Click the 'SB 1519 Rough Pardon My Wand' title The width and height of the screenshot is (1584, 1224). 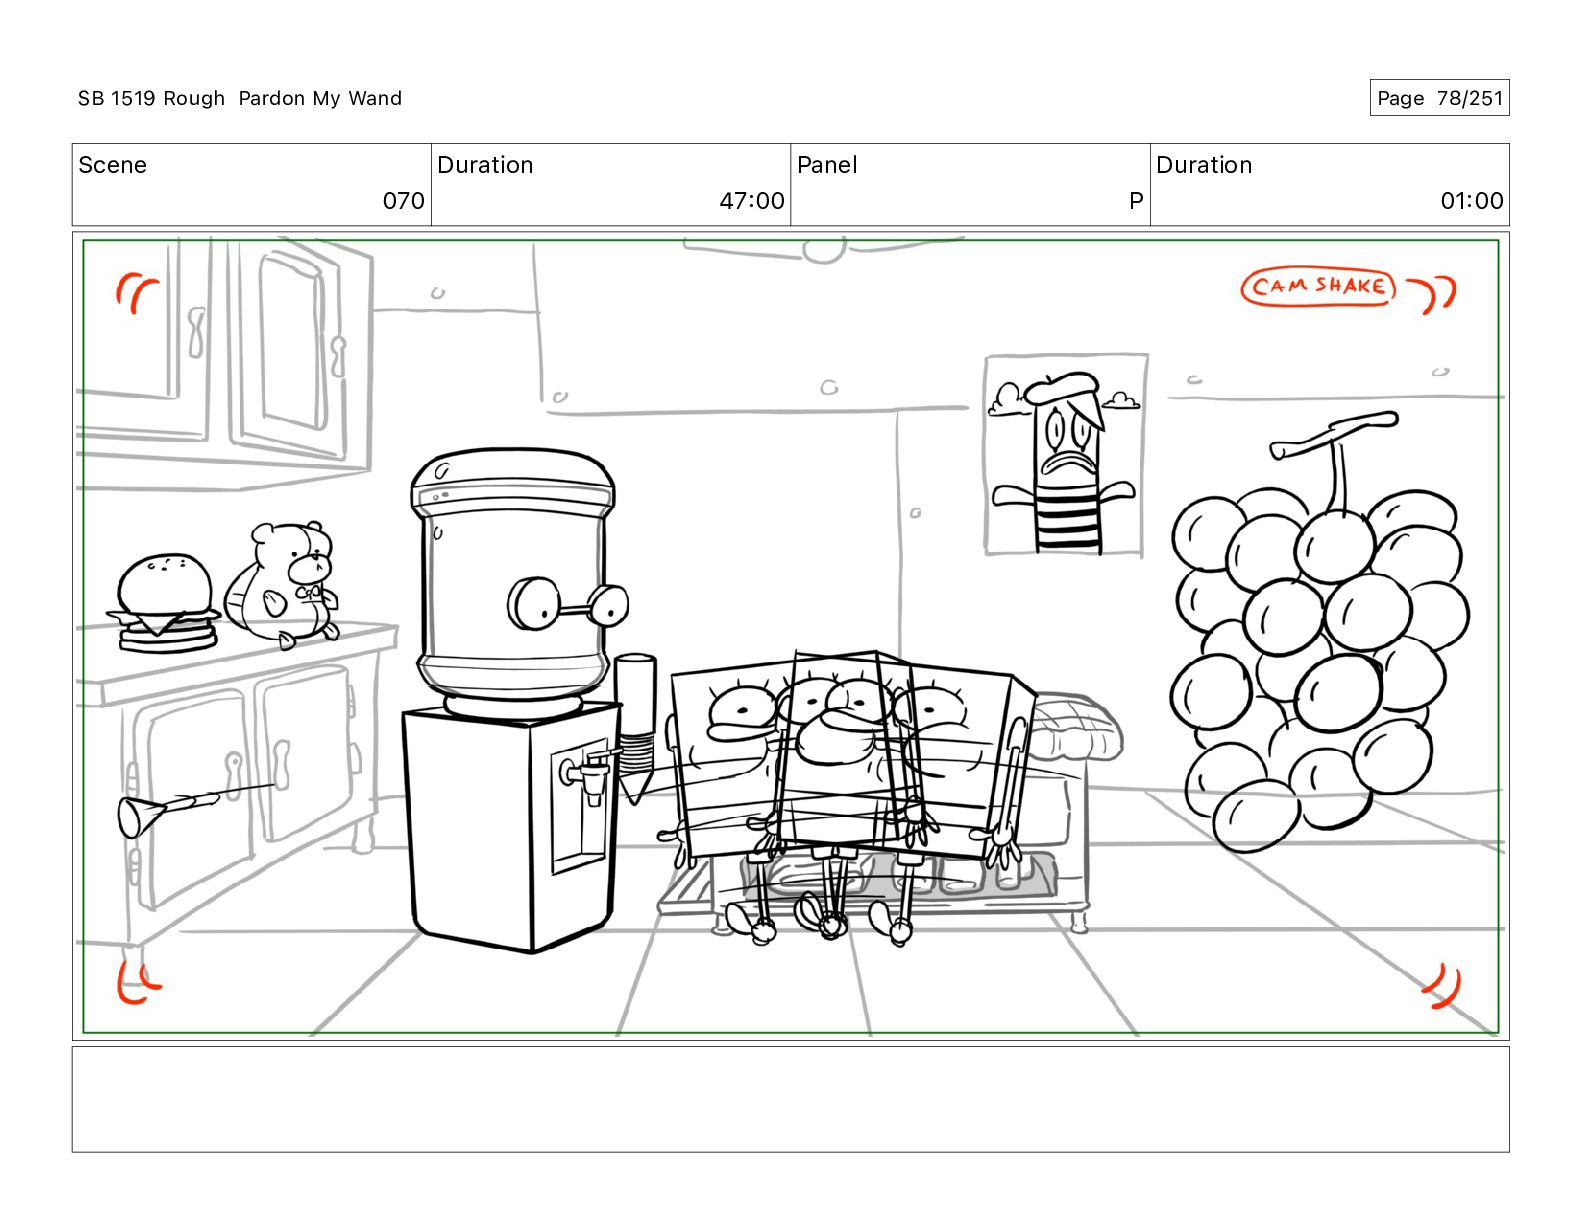(x=240, y=98)
